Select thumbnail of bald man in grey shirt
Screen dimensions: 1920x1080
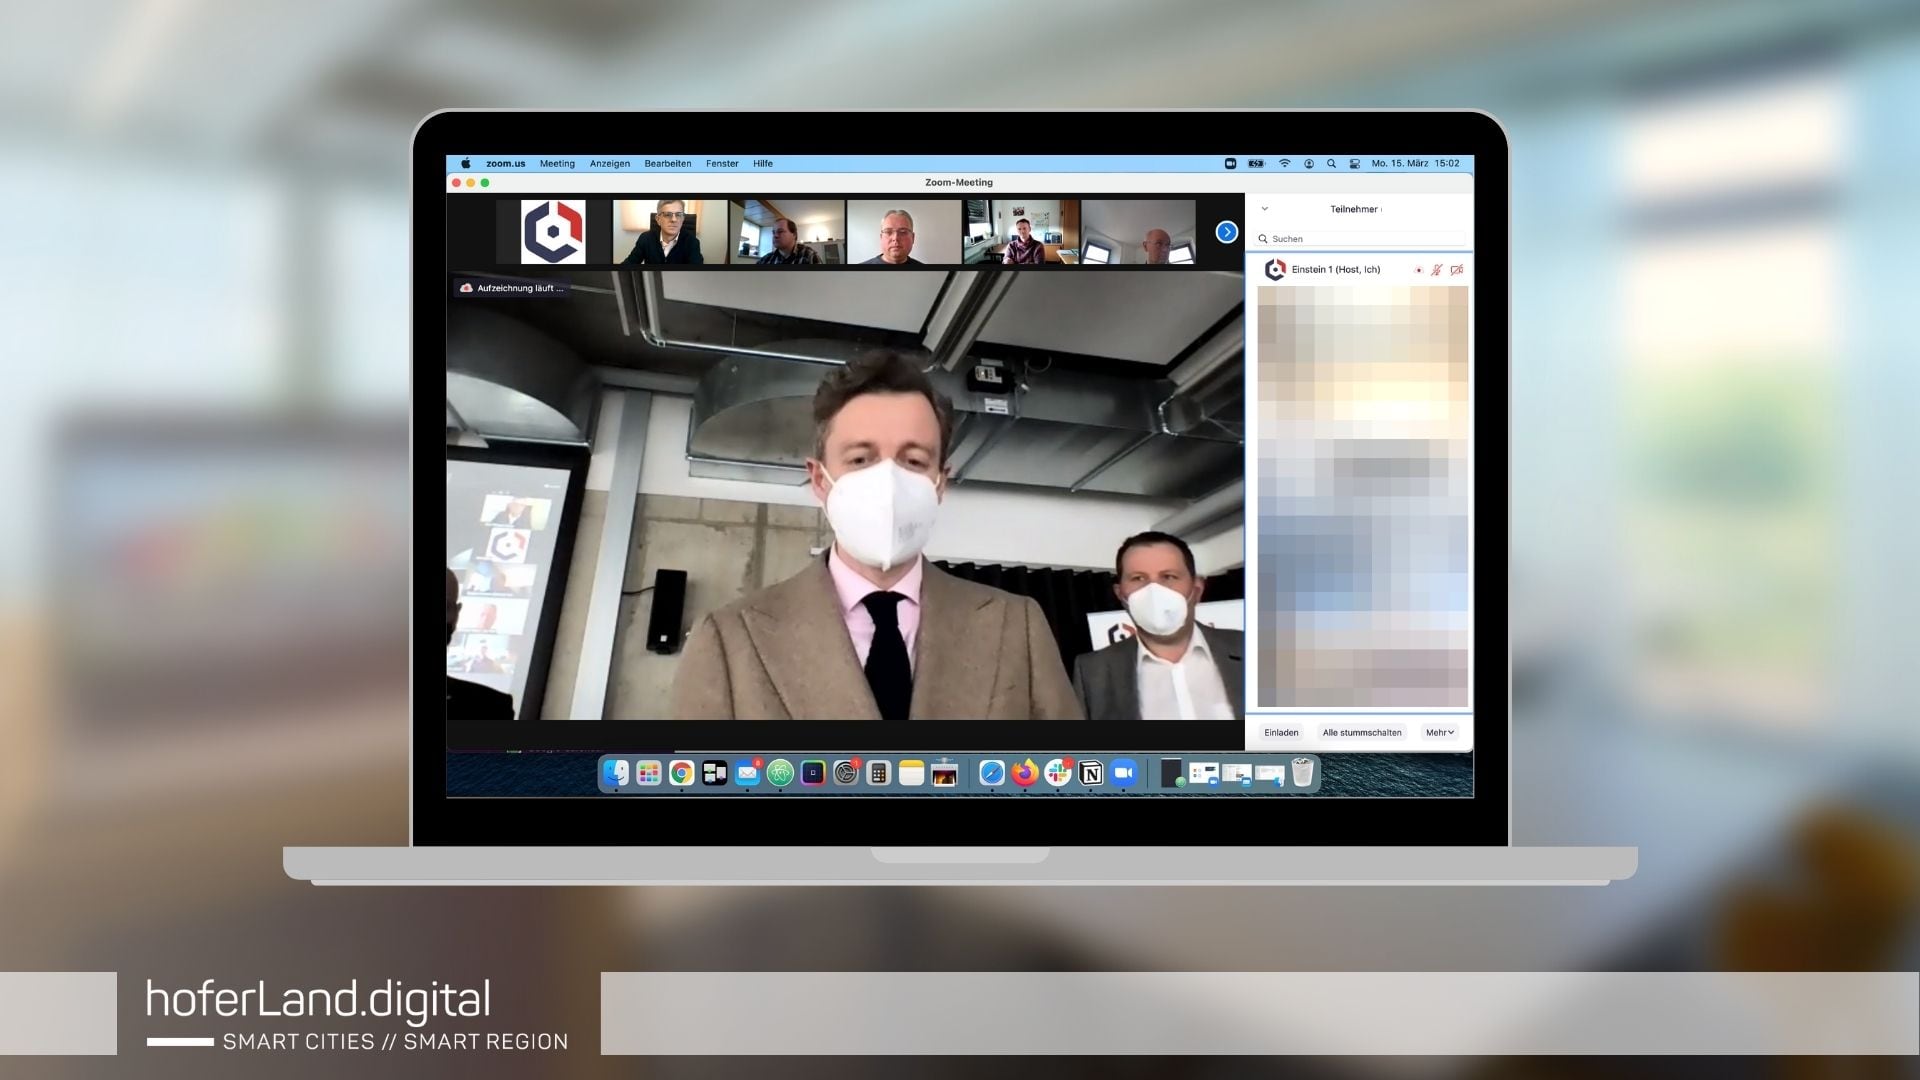click(x=904, y=232)
